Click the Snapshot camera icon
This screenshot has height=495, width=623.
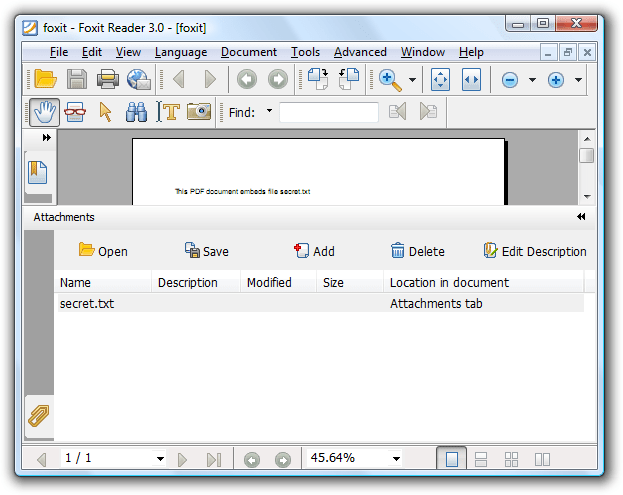(199, 112)
